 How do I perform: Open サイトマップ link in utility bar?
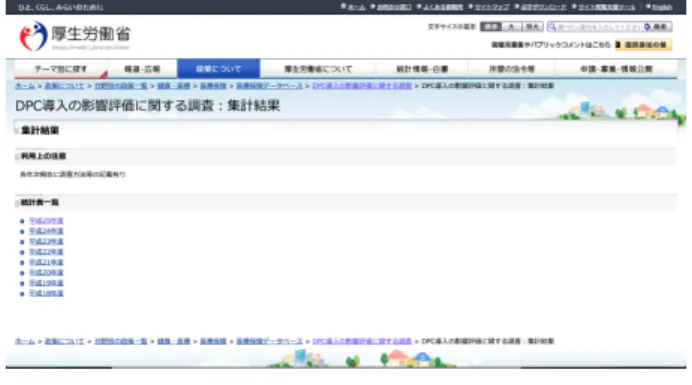click(x=491, y=7)
